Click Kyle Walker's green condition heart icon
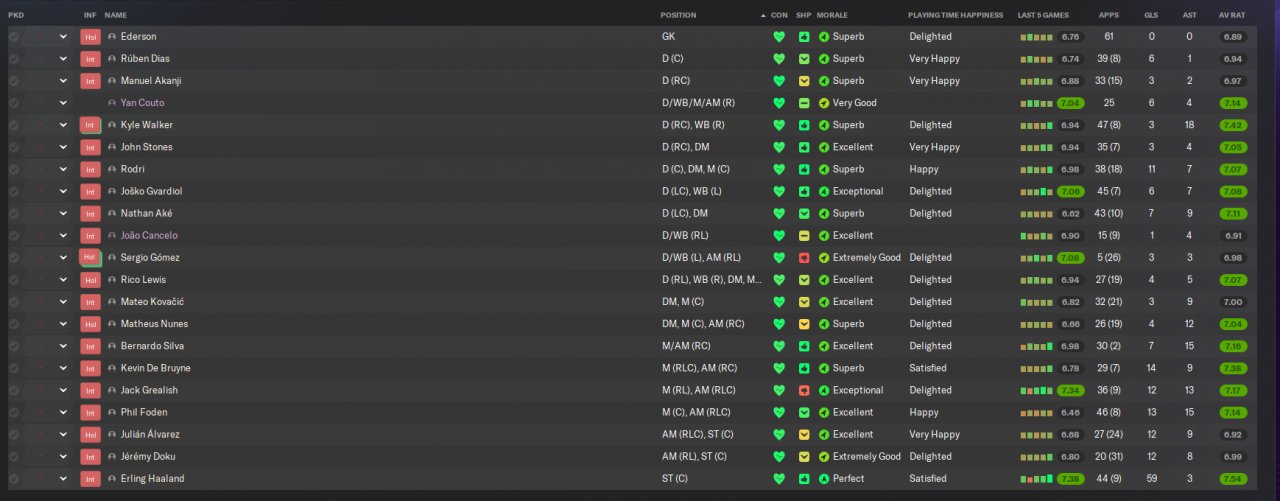The height and width of the screenshot is (501, 1280). 779,125
